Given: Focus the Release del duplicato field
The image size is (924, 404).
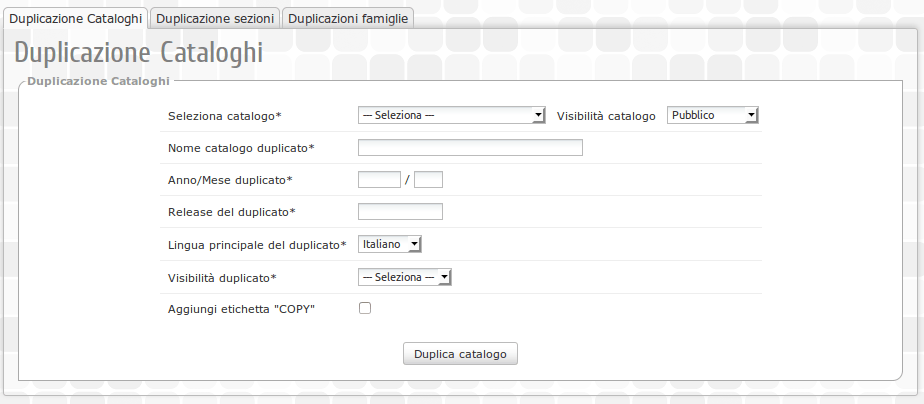Looking at the screenshot, I should 400,211.
